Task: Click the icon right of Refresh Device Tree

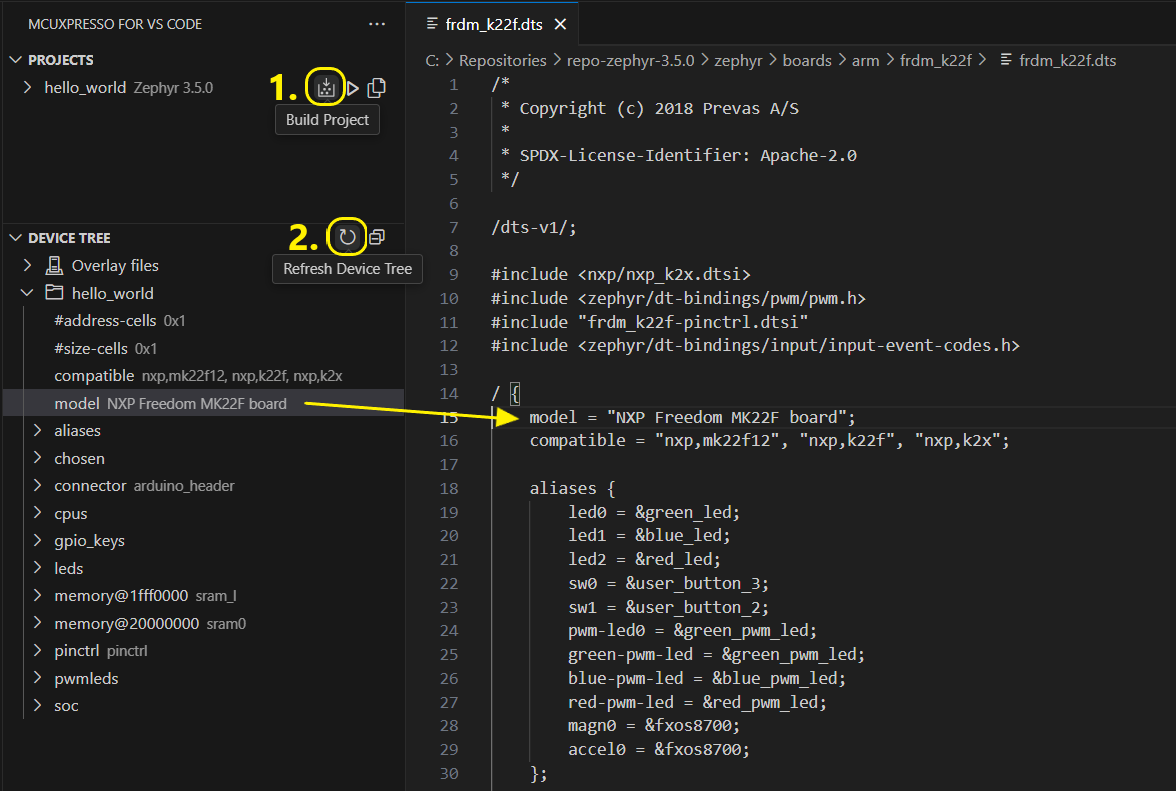Action: coord(376,237)
